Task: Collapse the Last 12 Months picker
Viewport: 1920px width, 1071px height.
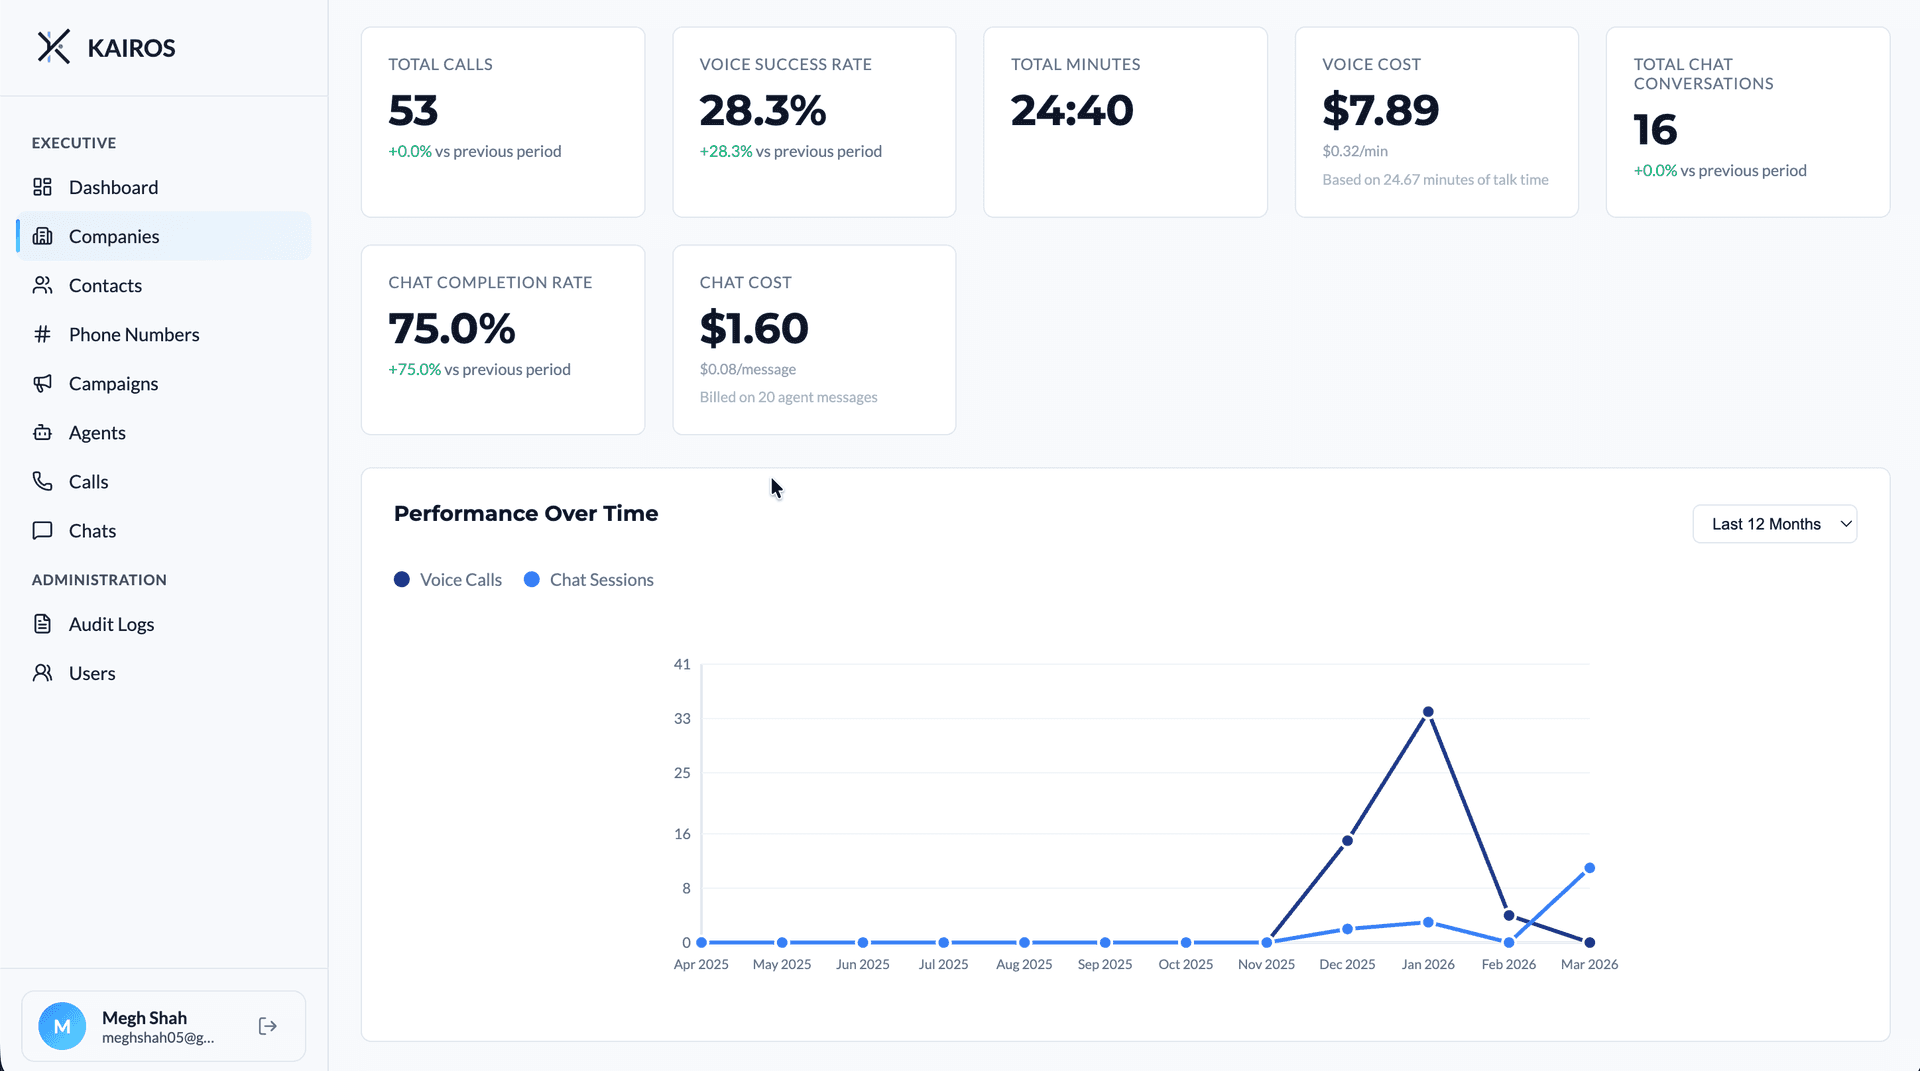Action: [x=1775, y=523]
